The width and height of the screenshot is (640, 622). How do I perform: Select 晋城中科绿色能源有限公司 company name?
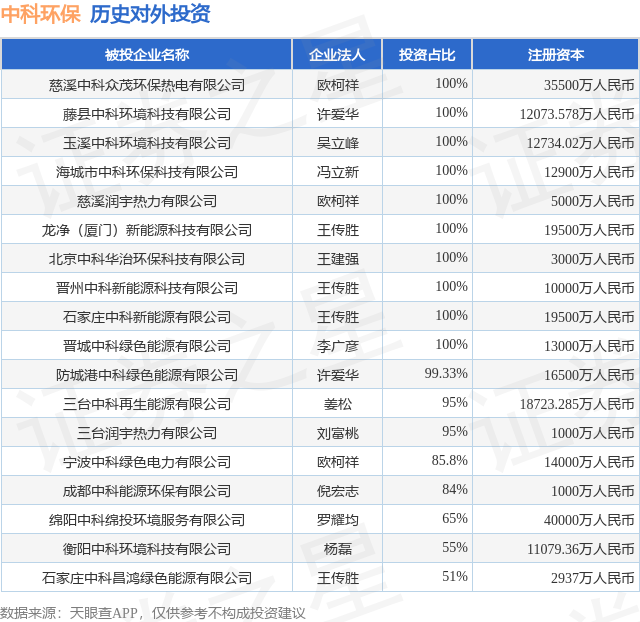(147, 346)
